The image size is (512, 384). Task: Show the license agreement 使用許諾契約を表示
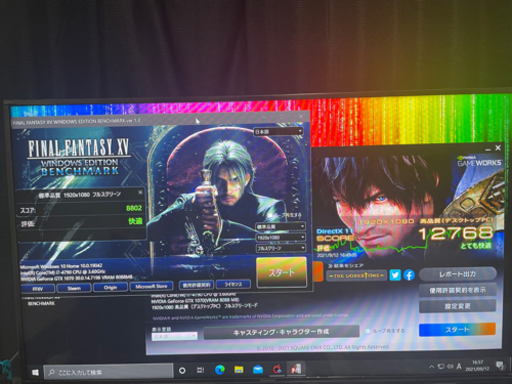click(457, 290)
